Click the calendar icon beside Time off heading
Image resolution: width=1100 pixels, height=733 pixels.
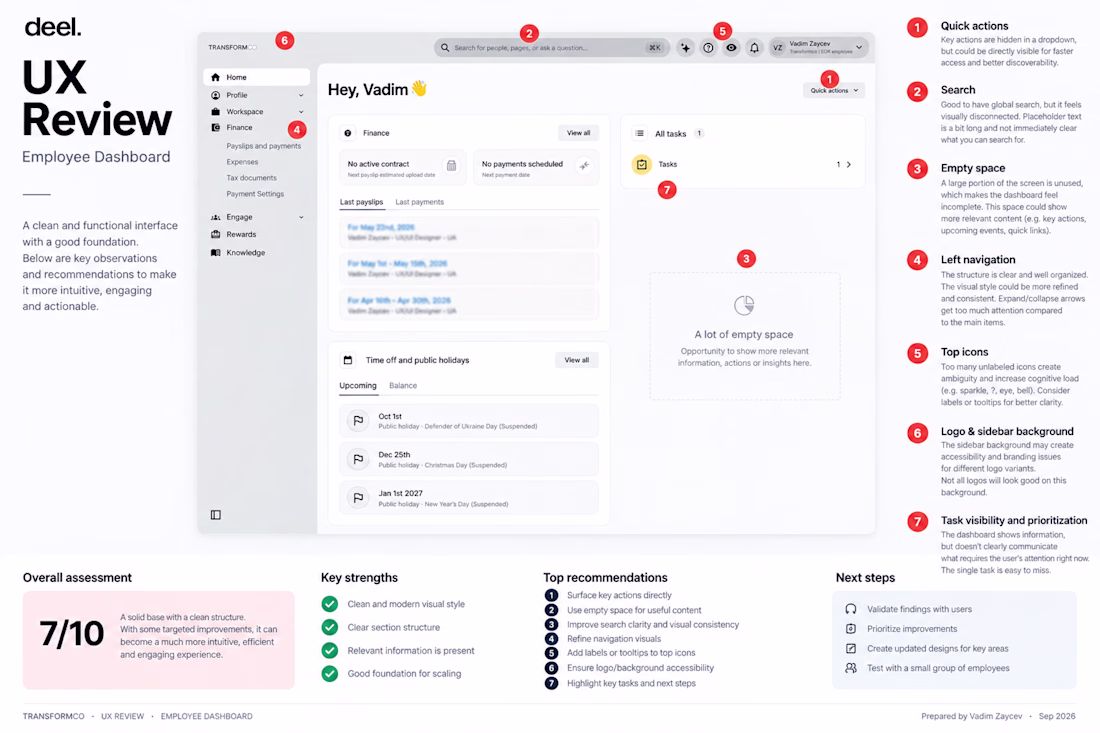(x=348, y=360)
